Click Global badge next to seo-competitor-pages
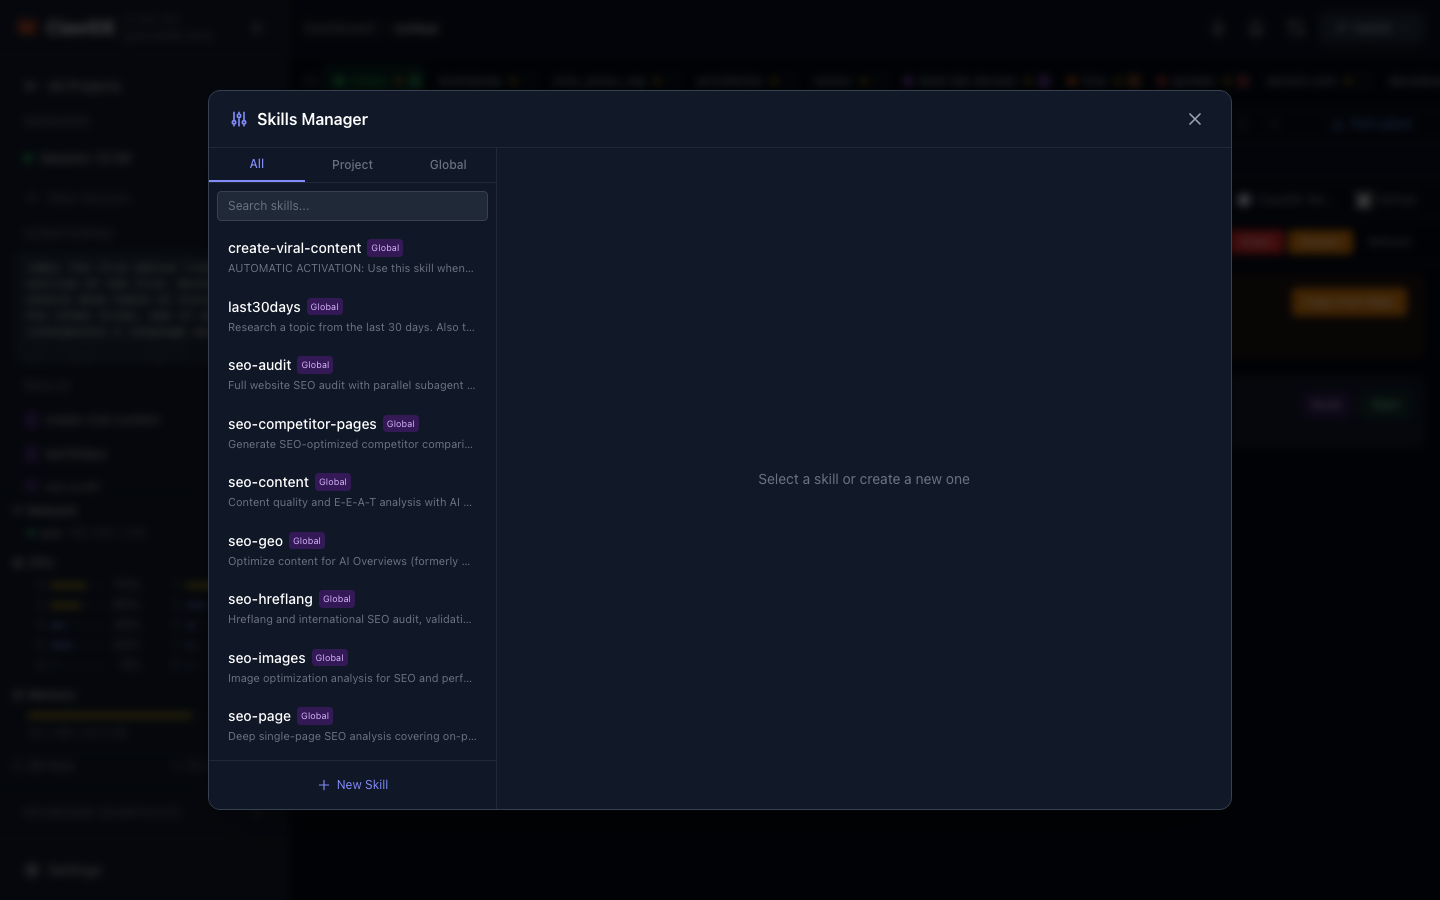The image size is (1440, 900). (x=401, y=424)
